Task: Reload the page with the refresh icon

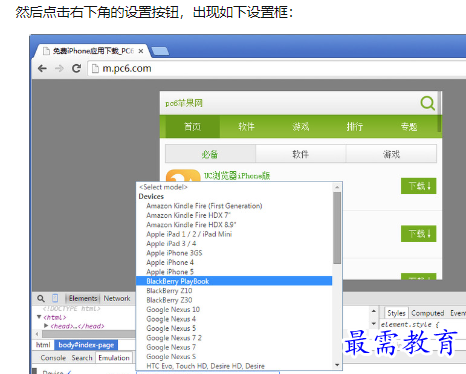Action: coord(77,68)
